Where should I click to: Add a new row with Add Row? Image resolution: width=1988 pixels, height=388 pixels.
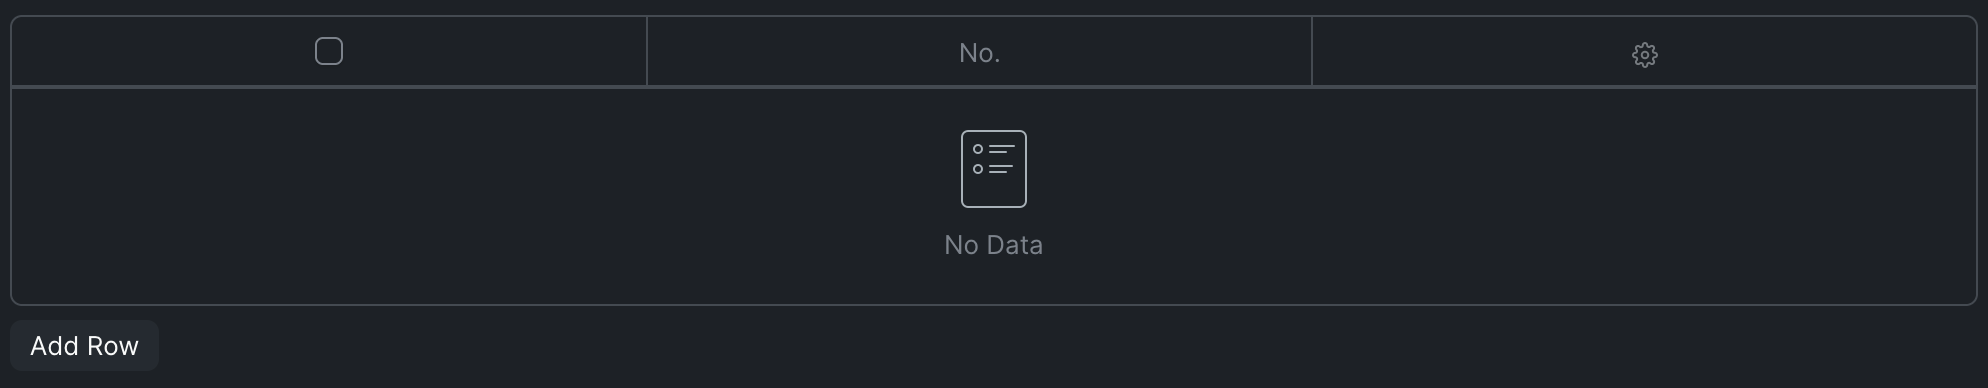tap(84, 346)
